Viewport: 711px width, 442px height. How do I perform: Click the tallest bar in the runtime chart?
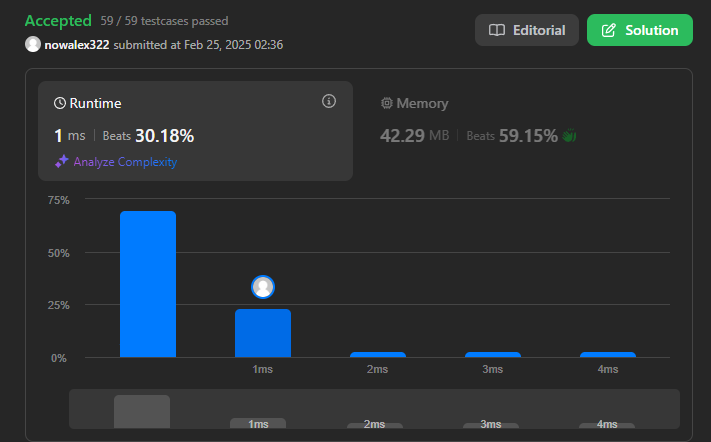[x=147, y=284]
